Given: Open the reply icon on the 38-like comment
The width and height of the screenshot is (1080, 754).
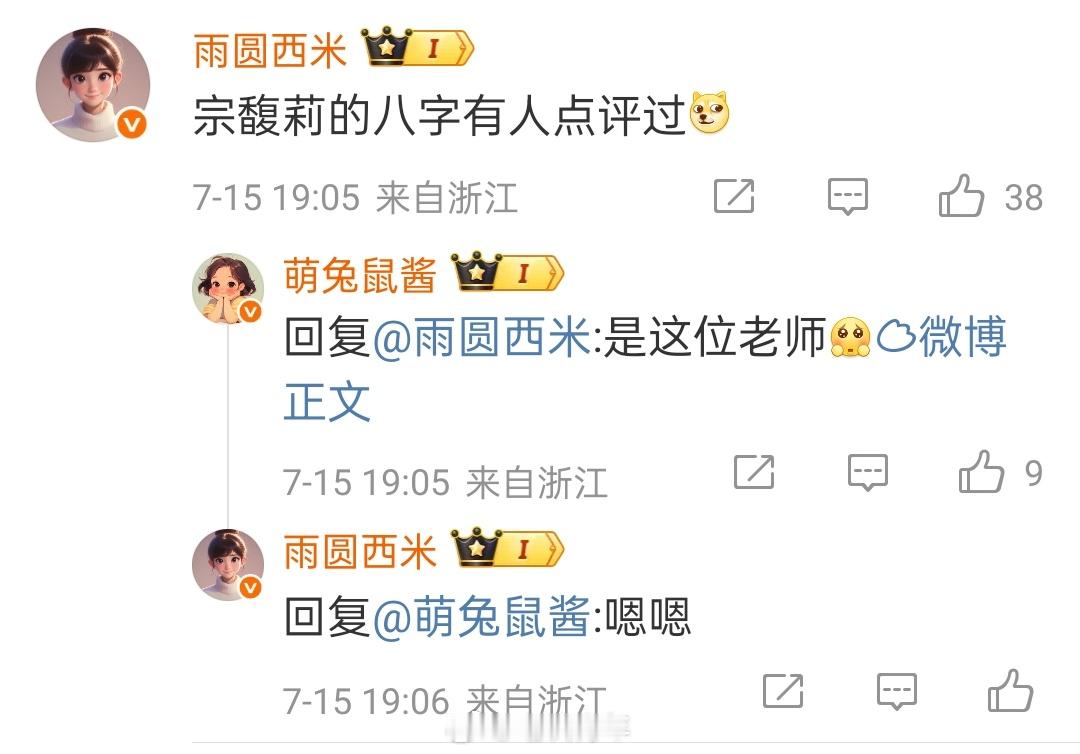Looking at the screenshot, I should [847, 197].
